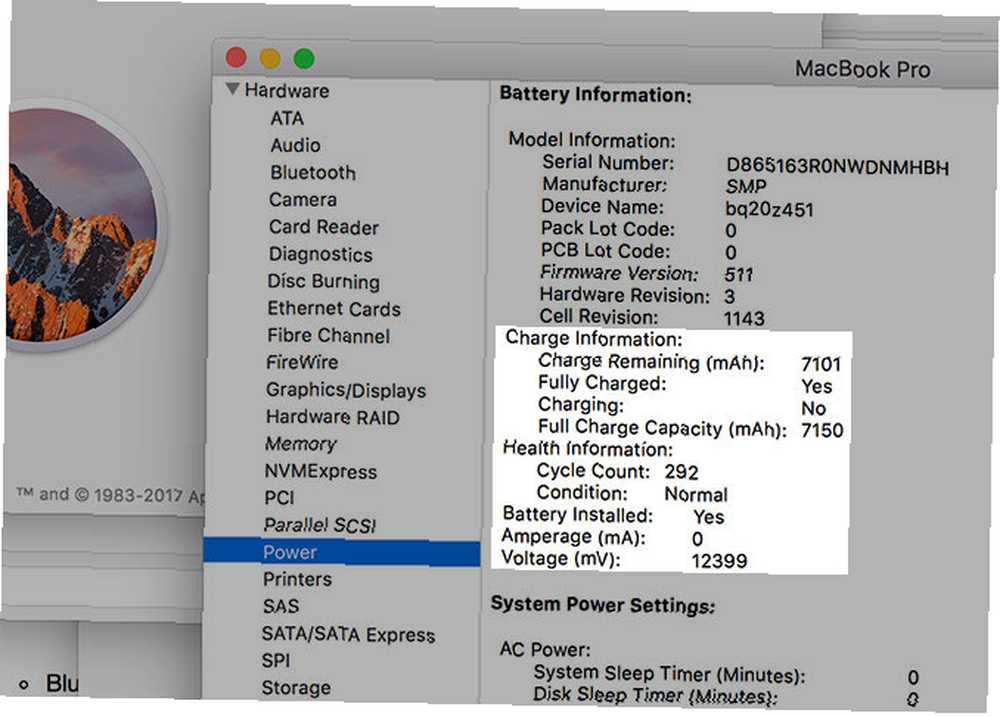Open the Bluetooth hardware section
This screenshot has width=1000, height=716.
313,173
